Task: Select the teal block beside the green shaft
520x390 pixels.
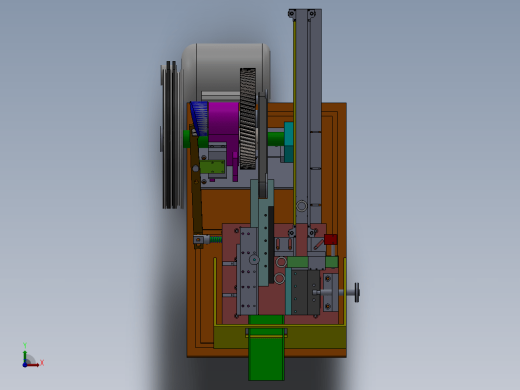Action: tap(289, 142)
